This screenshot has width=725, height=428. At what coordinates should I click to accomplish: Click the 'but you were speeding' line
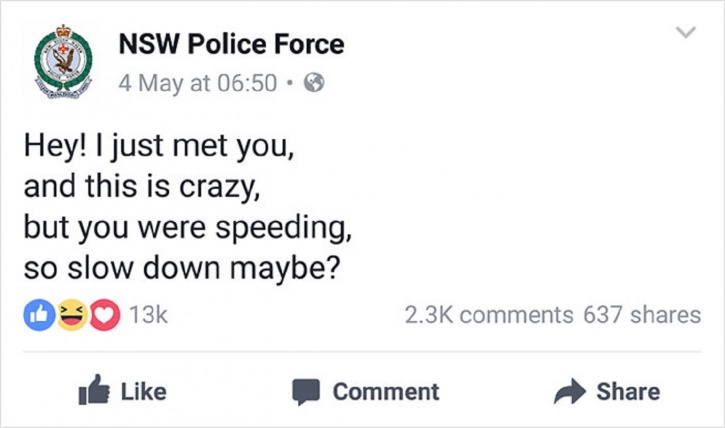188,228
